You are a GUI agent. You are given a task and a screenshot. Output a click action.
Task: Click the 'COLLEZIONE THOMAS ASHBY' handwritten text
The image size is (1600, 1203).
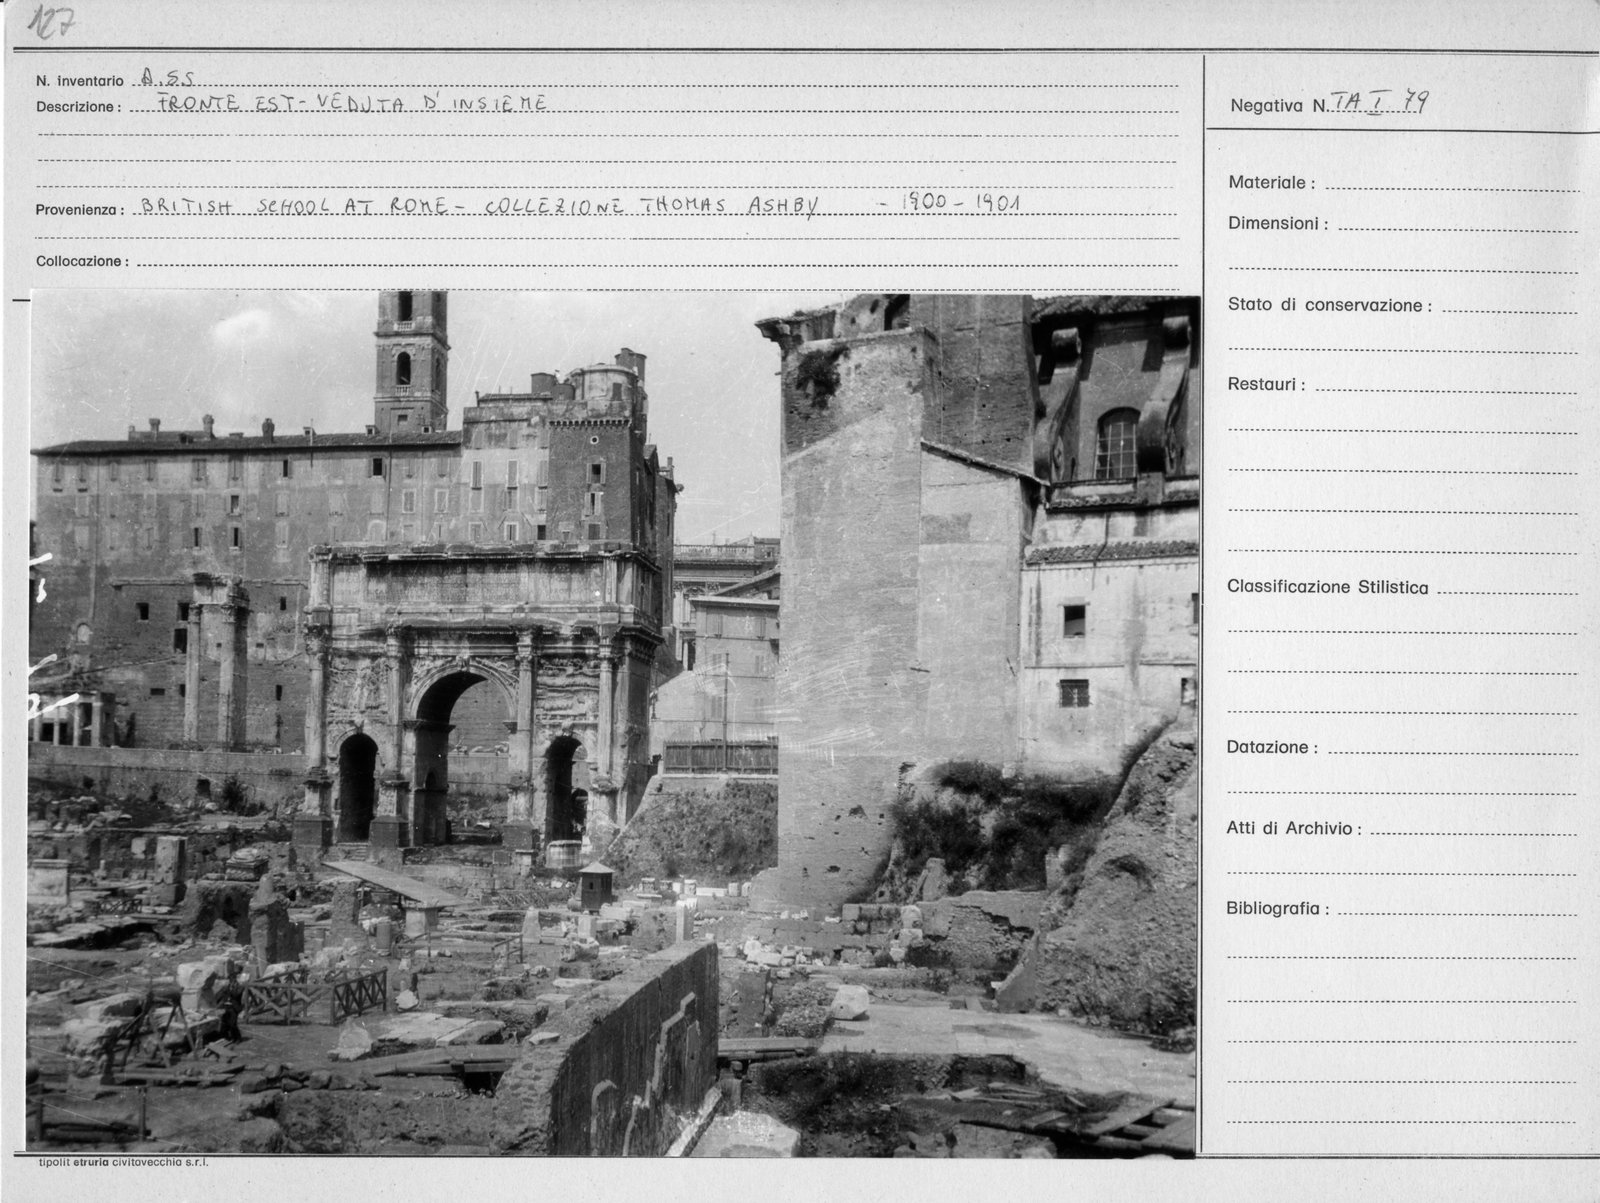tap(652, 205)
